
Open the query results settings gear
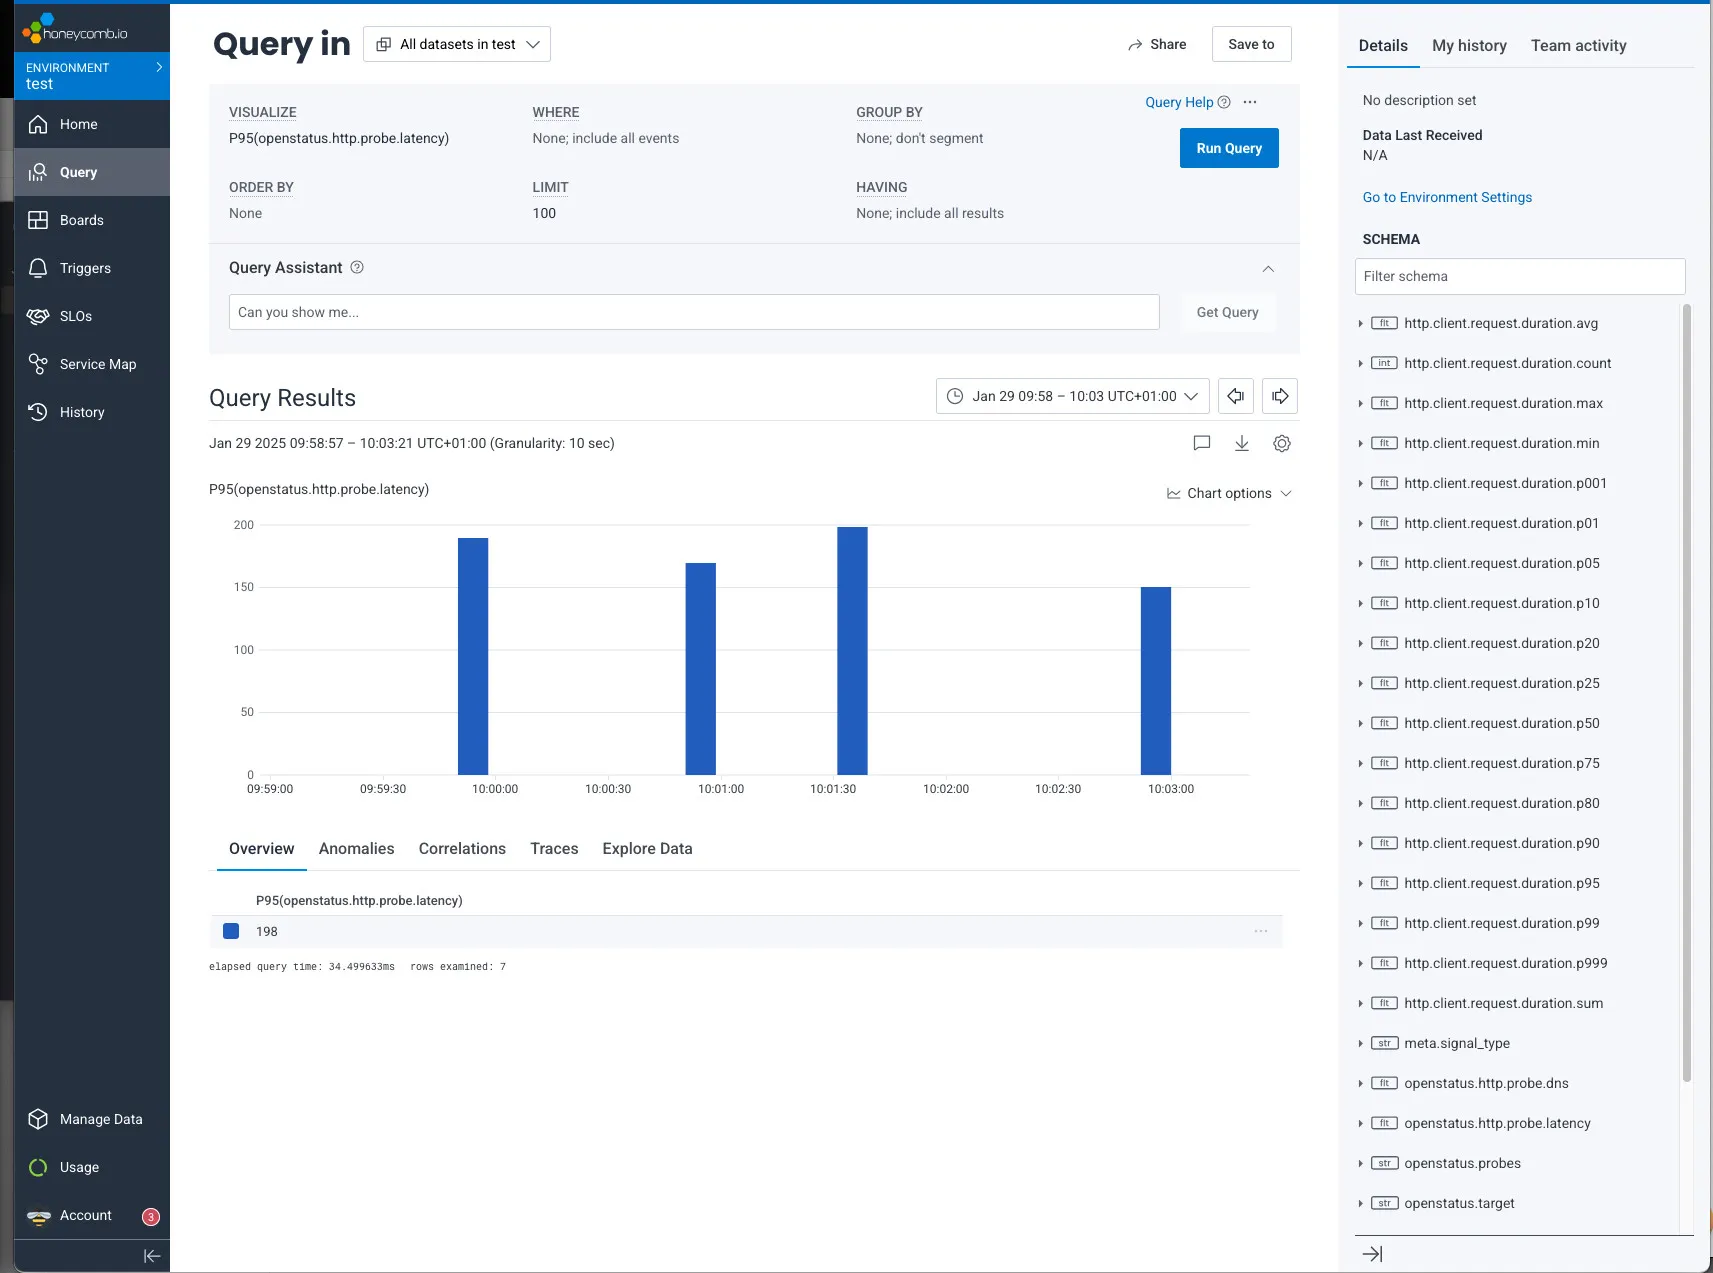coord(1281,443)
